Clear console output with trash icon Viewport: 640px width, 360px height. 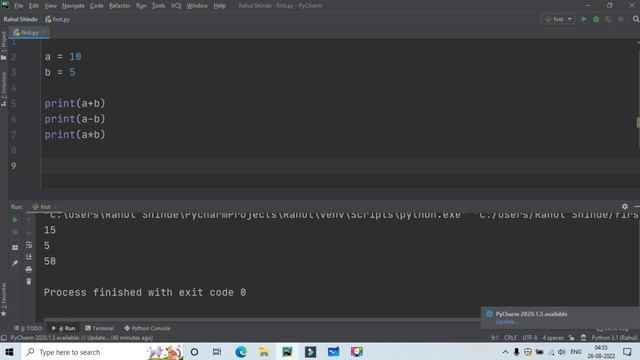click(29, 282)
